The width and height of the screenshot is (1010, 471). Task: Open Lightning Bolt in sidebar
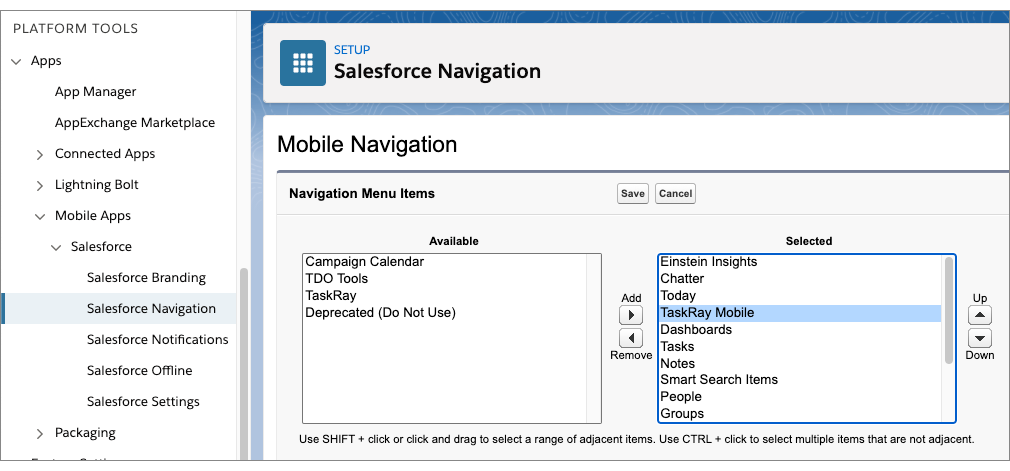[97, 184]
